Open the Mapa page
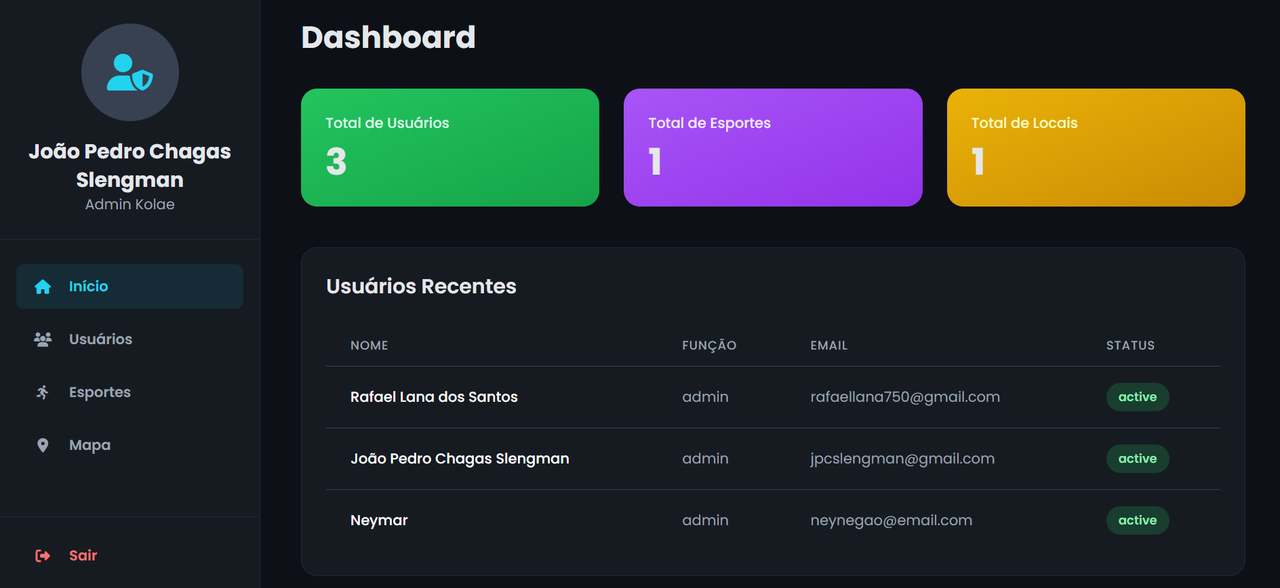The width and height of the screenshot is (1280, 588). (130, 446)
